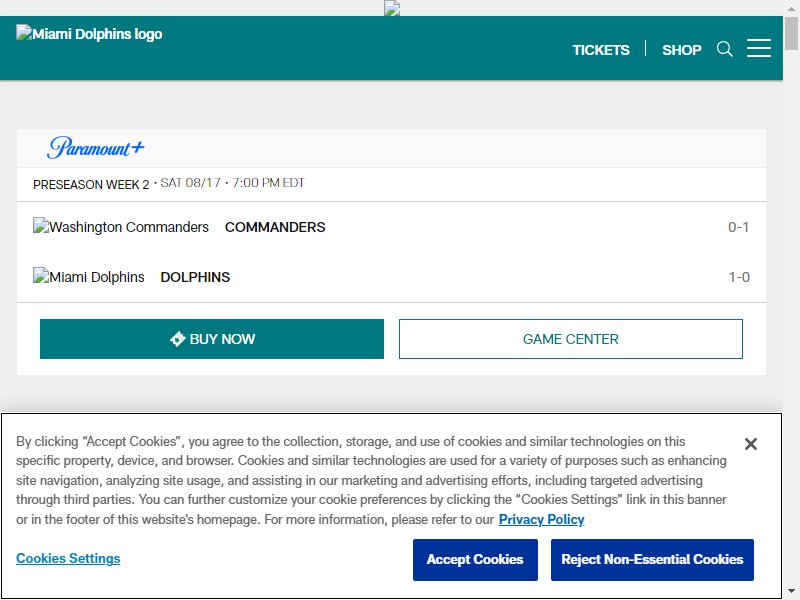Click the vertical scrollbar thumb
This screenshot has width=800, height=600.
791,33
